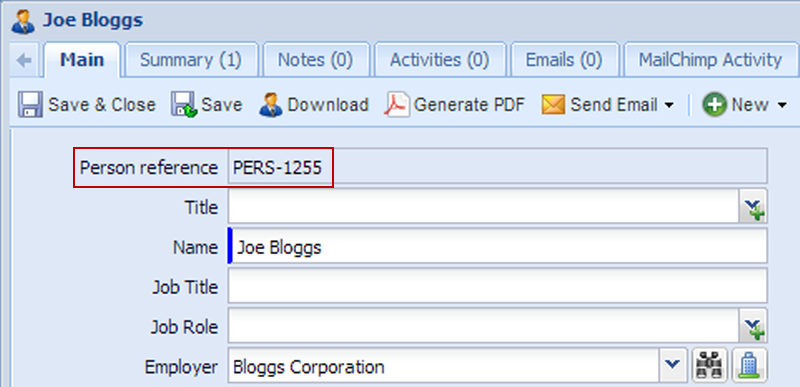Click the Job Role input field

tap(483, 326)
